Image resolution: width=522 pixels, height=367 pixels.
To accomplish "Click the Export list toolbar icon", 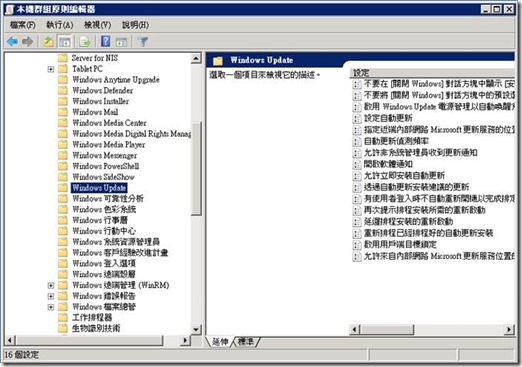I will coord(85,42).
